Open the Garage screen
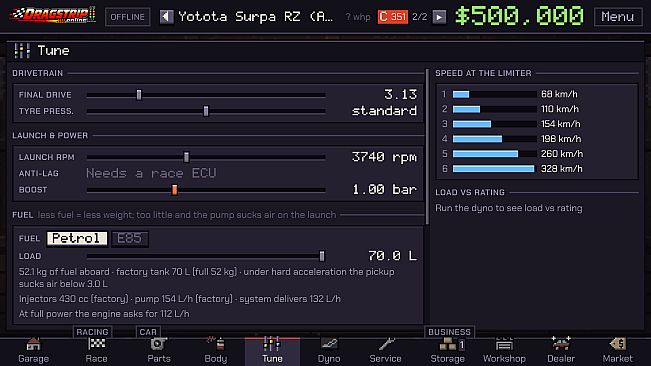651x366 pixels. point(33,351)
